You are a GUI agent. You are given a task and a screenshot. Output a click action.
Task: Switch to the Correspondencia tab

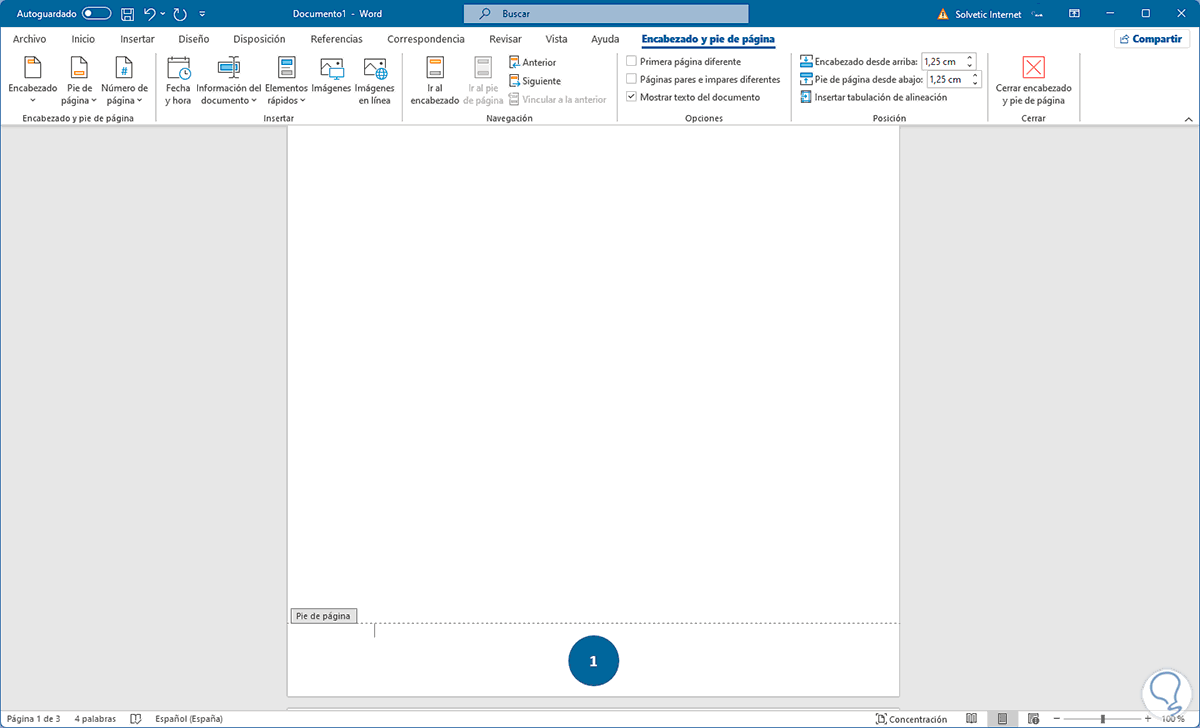[x=426, y=39]
